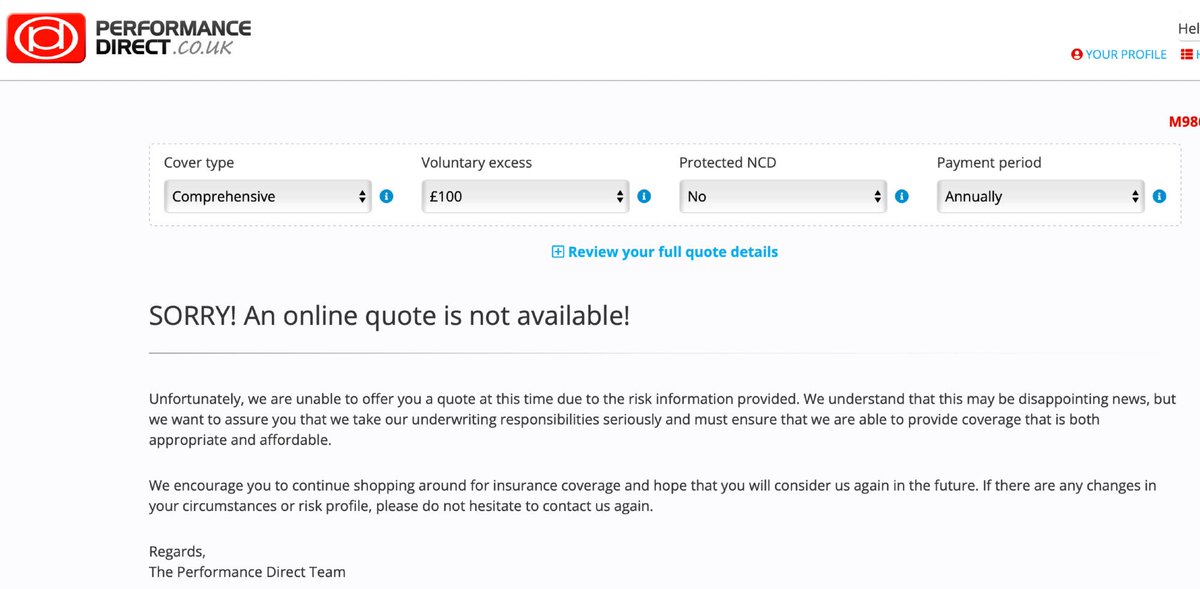This screenshot has height=589, width=1200.
Task: Open the Your Profile link
Action: 1126,55
